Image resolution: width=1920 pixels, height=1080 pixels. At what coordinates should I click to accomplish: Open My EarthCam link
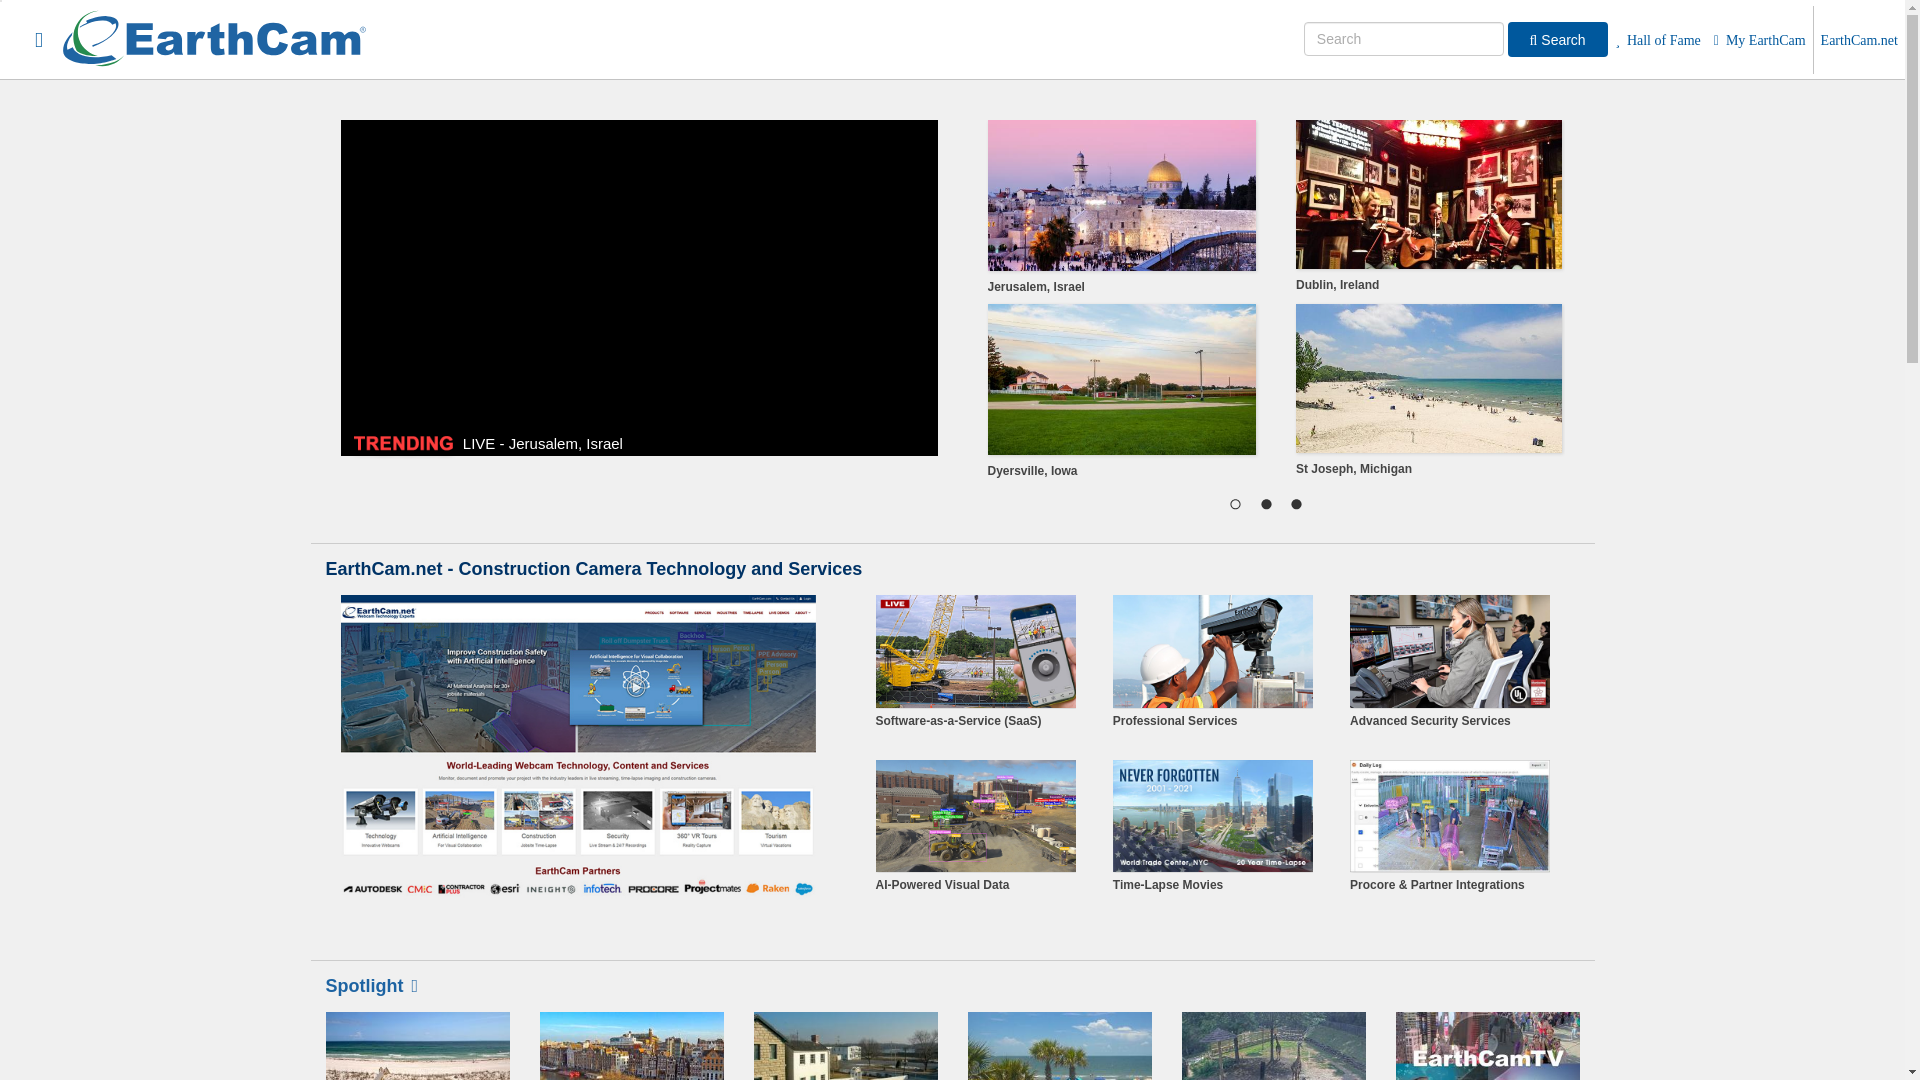1759,41
